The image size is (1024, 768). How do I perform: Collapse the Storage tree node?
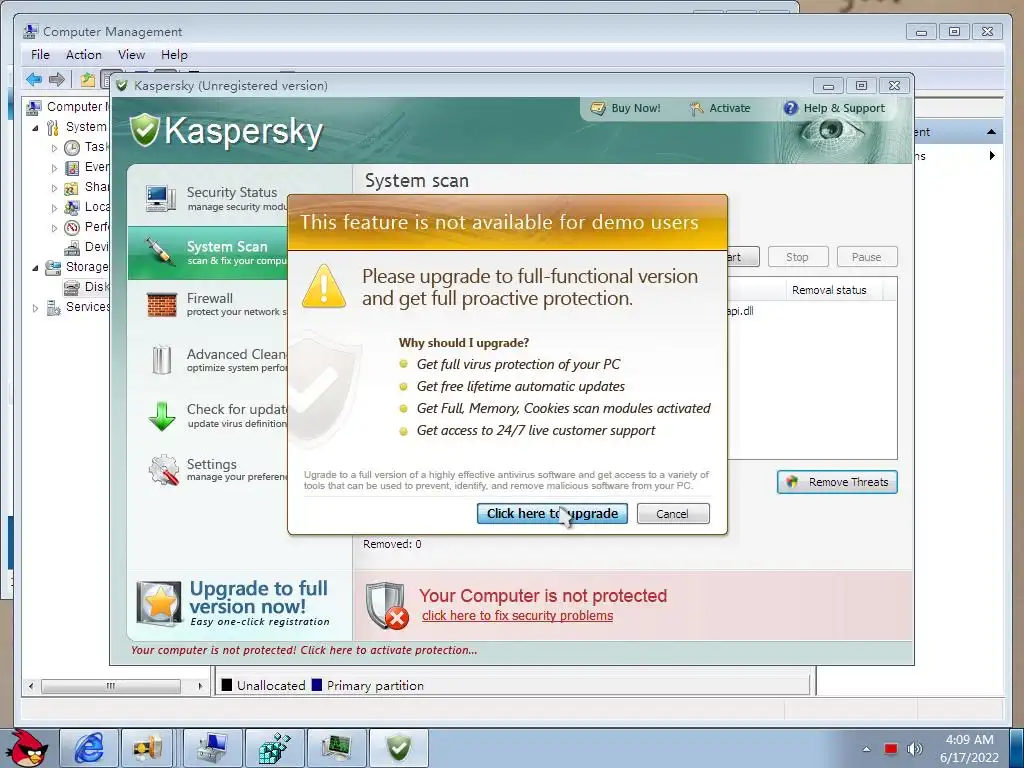point(35,268)
